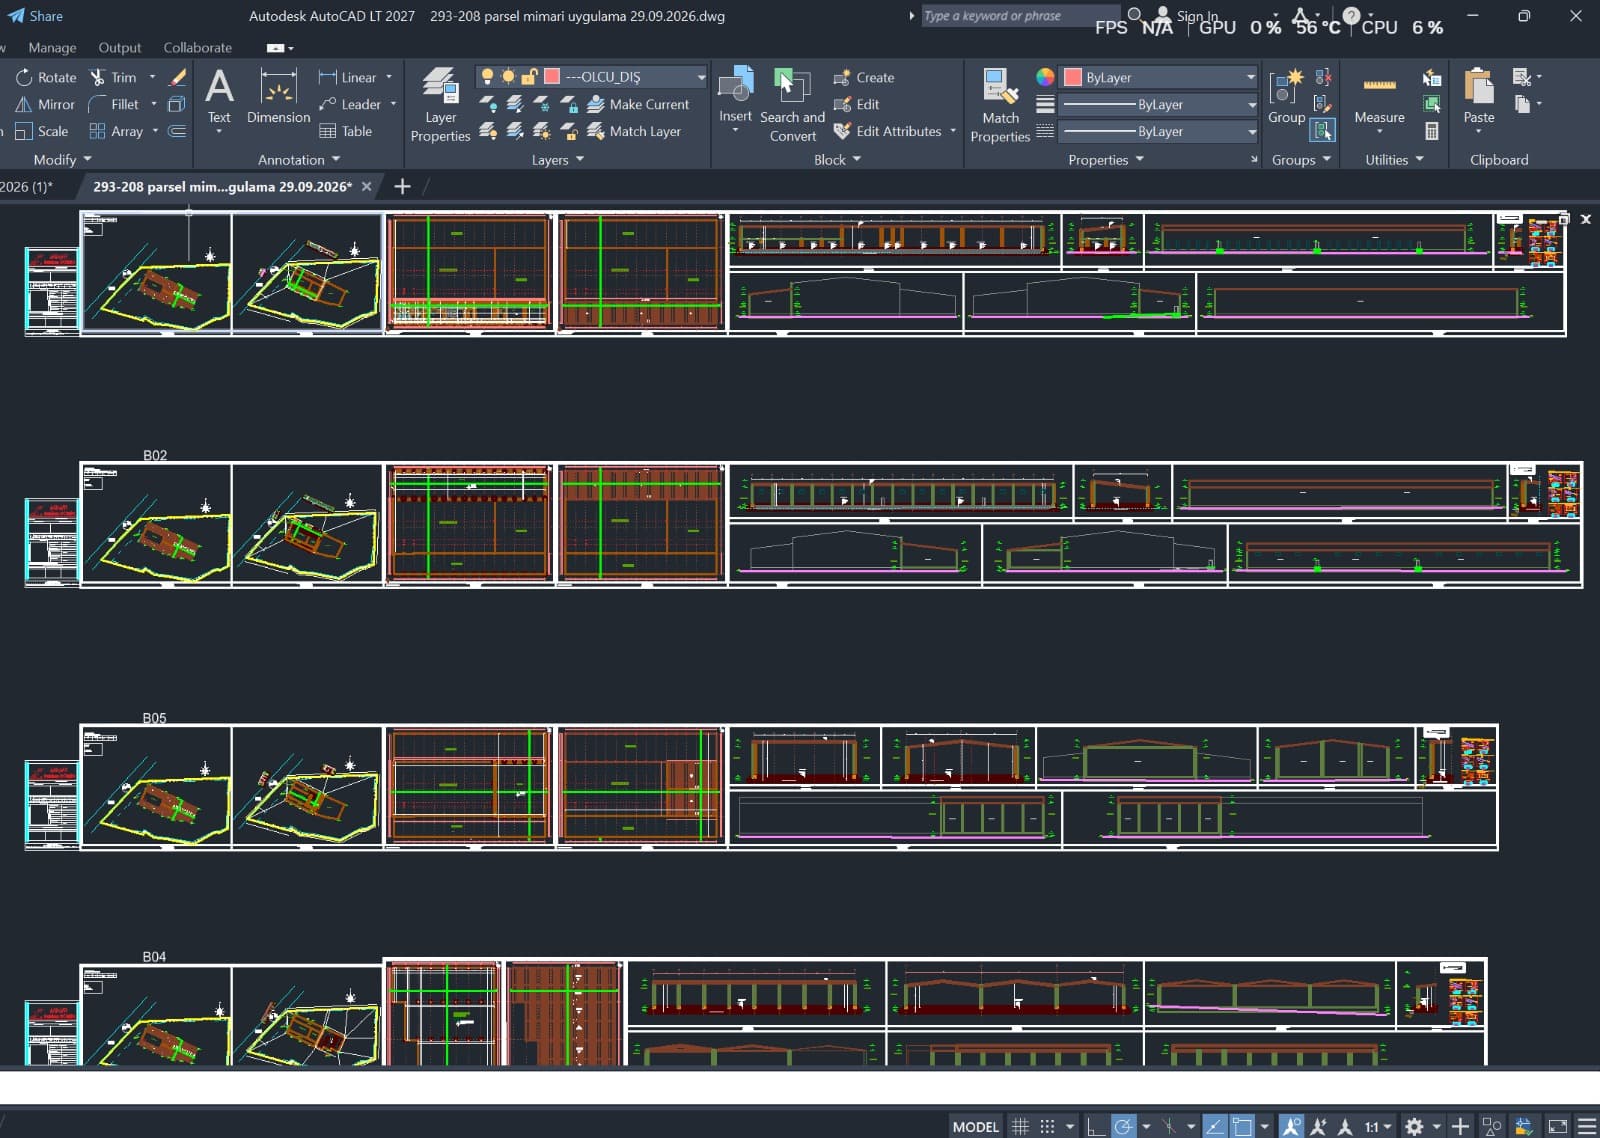Toggle snap mode in status bar
This screenshot has width=1600, height=1138.
[1047, 1126]
